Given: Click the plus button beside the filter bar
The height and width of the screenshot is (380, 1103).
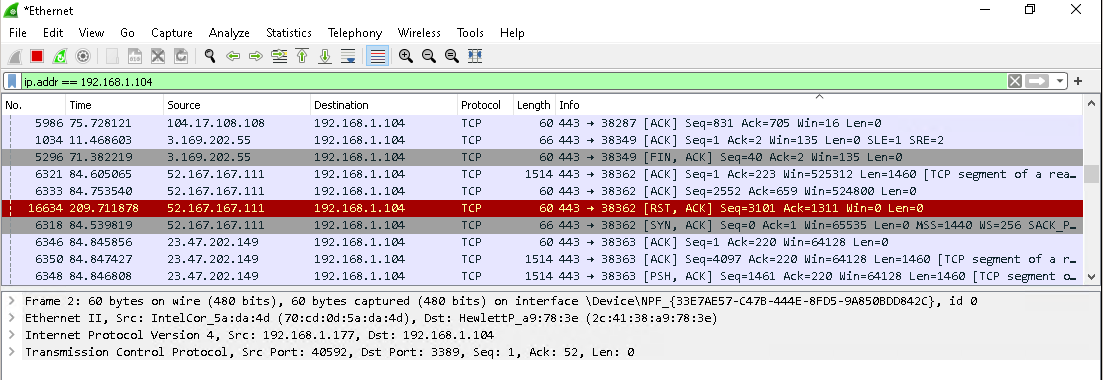Looking at the screenshot, I should pos(1078,82).
